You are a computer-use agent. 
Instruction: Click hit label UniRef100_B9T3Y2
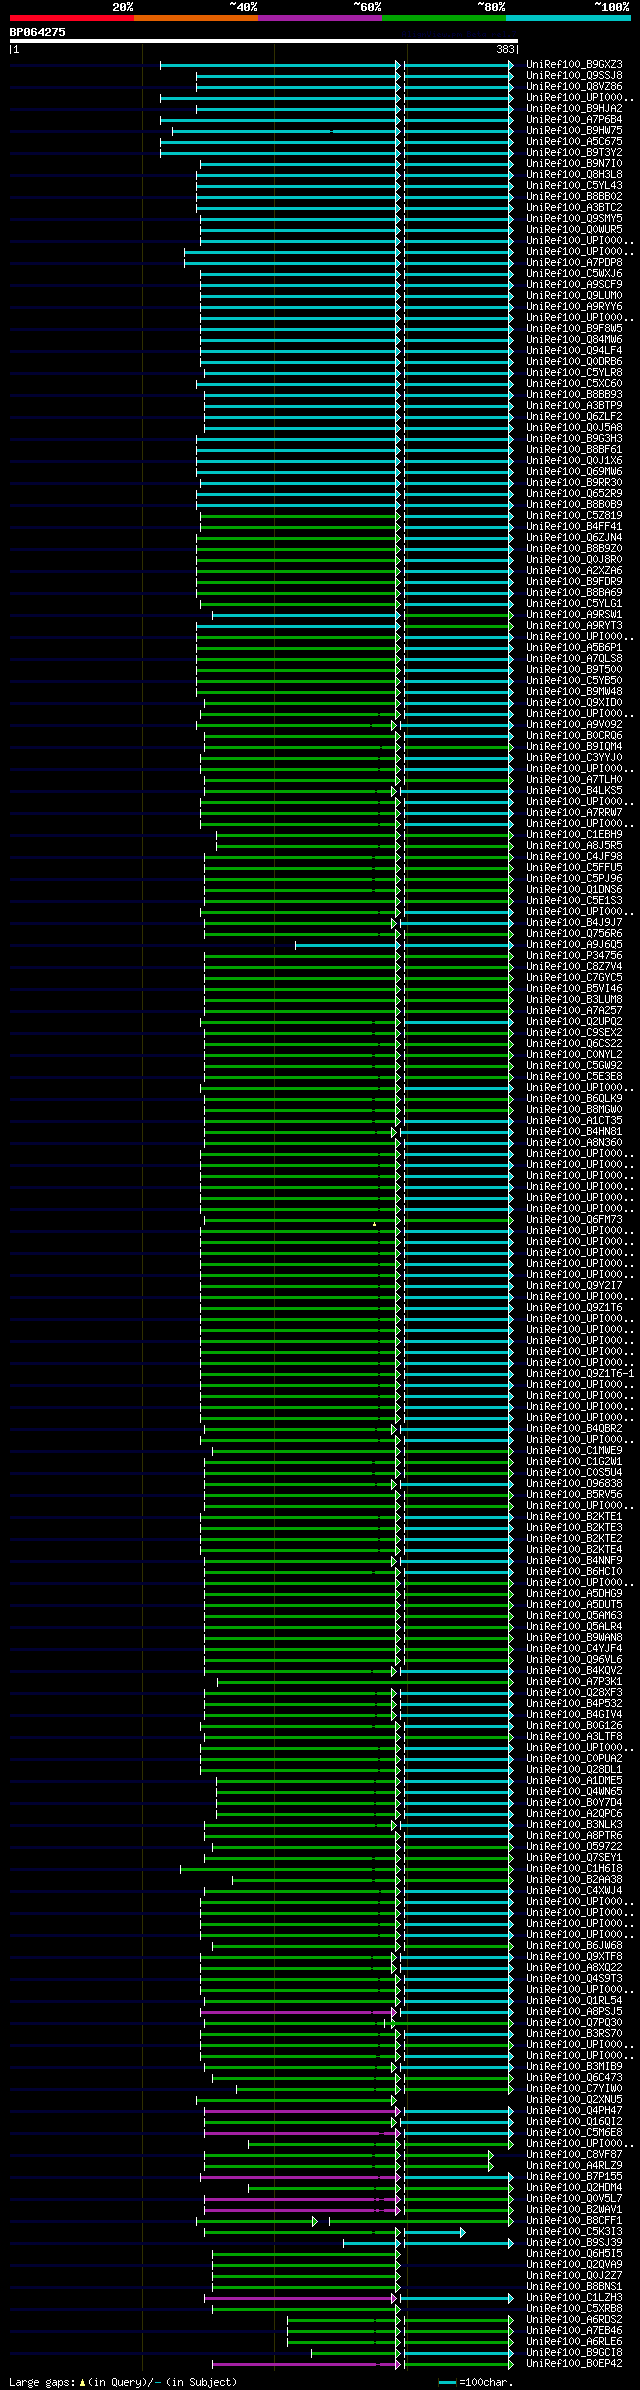(x=574, y=153)
